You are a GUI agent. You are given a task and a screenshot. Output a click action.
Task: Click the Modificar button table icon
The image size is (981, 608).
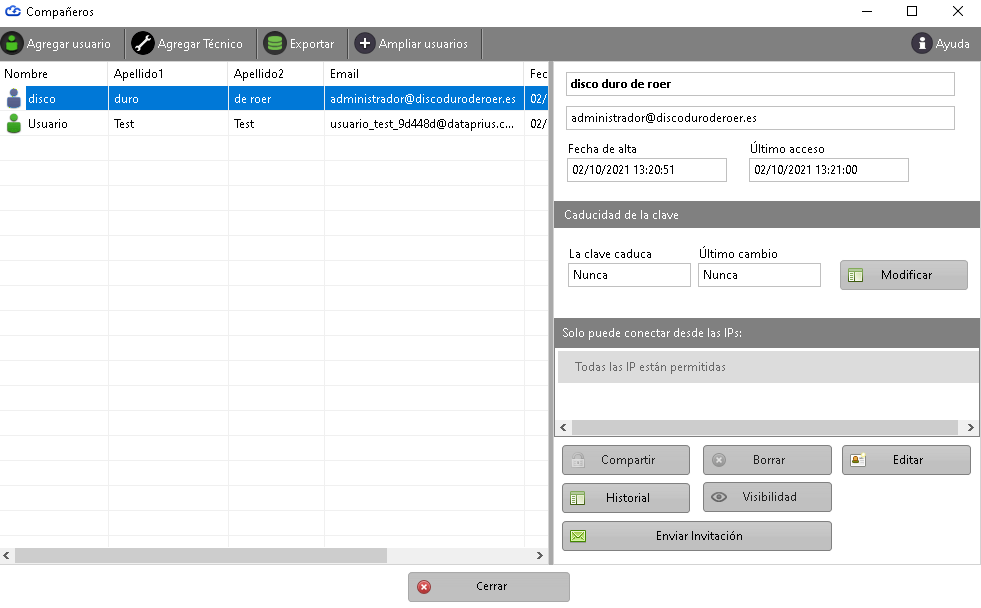coord(855,275)
